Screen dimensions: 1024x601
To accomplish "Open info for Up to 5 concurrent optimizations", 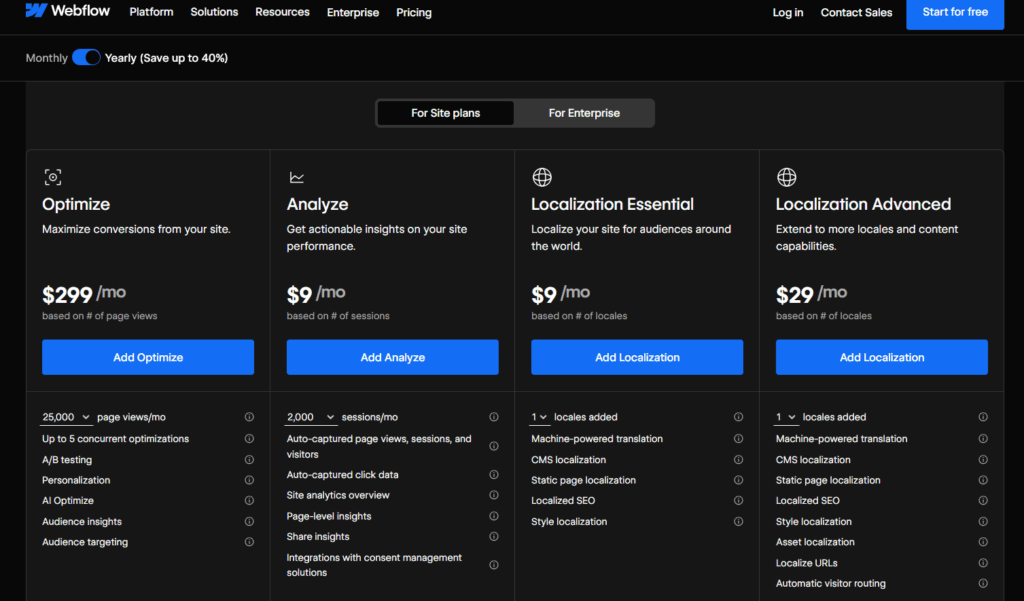I will (249, 438).
